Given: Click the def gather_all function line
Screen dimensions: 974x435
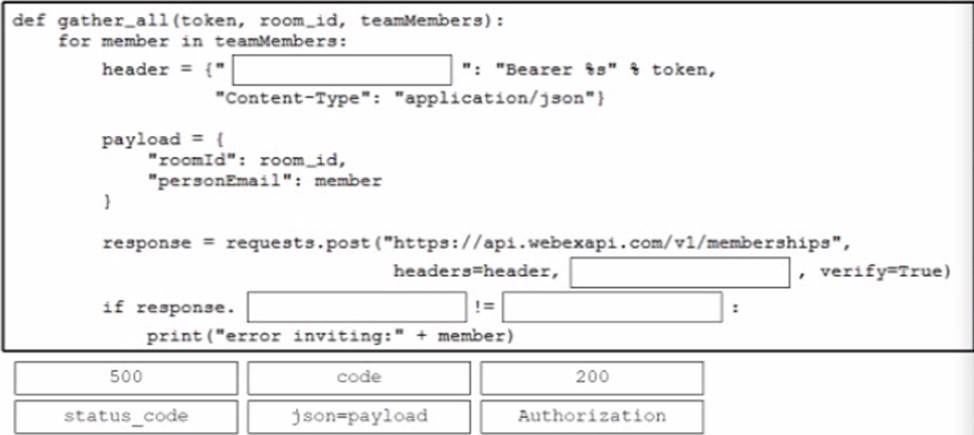Looking at the screenshot, I should pyautogui.click(x=258, y=21).
